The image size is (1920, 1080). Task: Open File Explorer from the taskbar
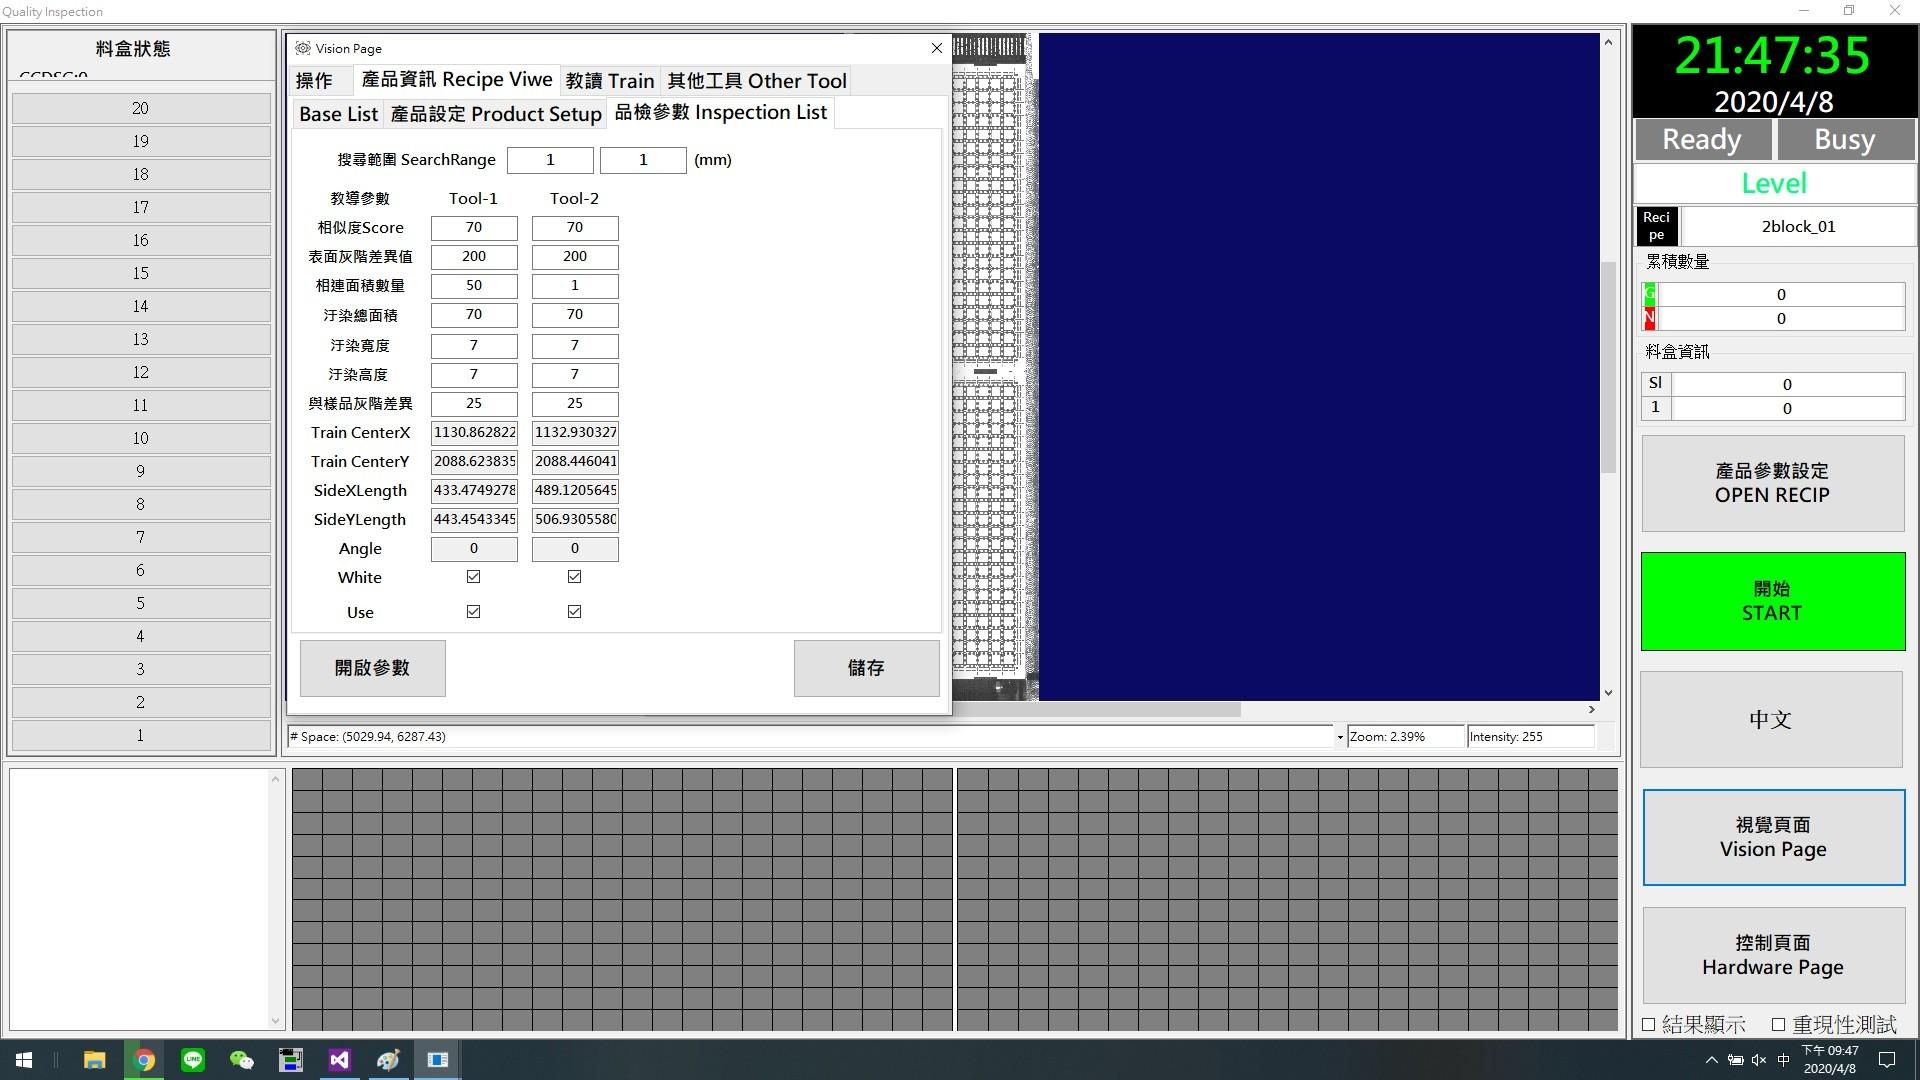[95, 1060]
